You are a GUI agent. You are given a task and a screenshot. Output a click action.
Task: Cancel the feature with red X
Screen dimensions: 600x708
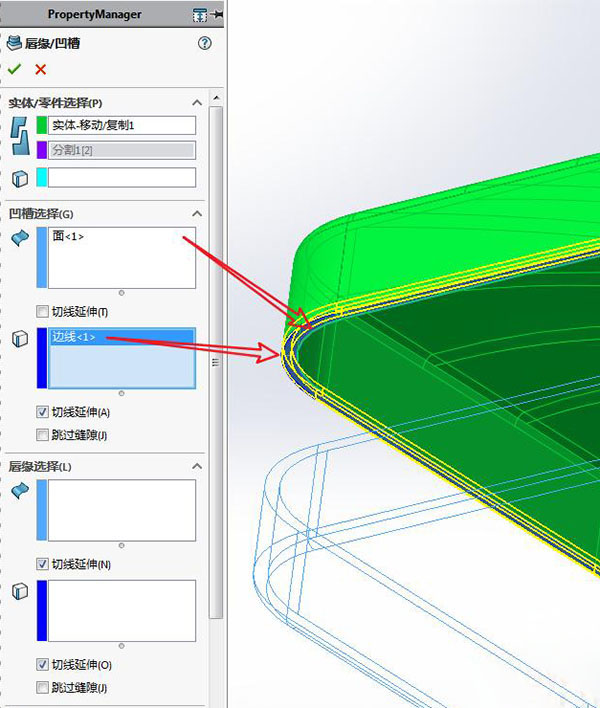[41, 69]
